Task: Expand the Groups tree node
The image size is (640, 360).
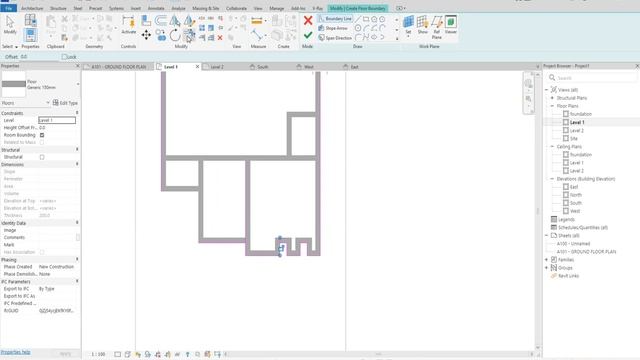Action: pyautogui.click(x=547, y=268)
